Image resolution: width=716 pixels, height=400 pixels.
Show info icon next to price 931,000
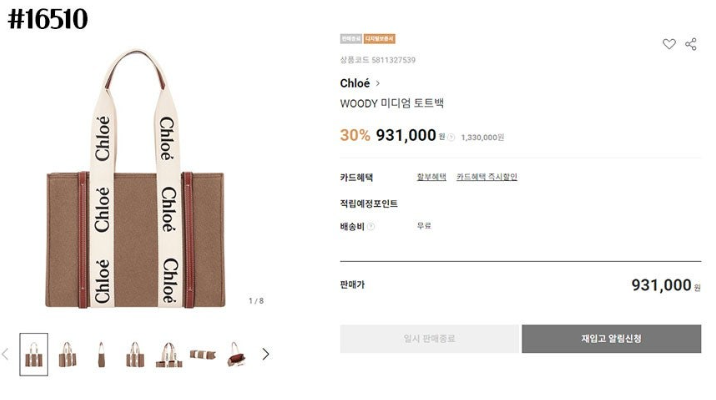[x=451, y=137]
